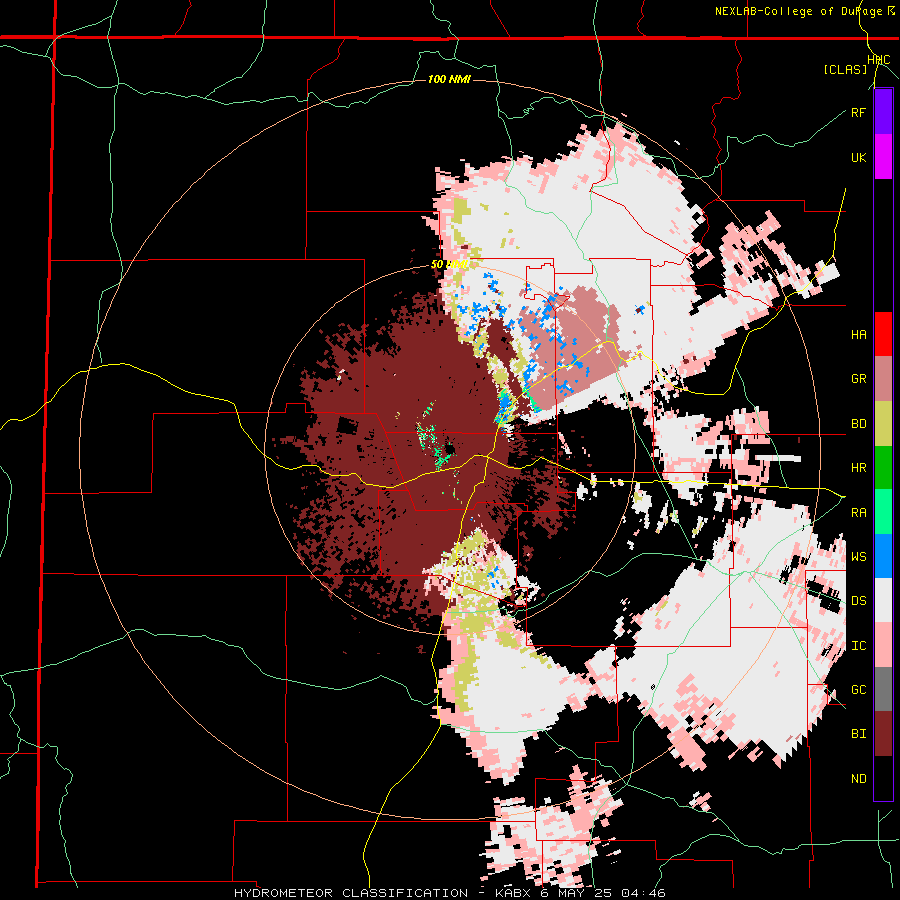Viewport: 900px width, 900px height.
Task: Select the dusty-pink GR legend swatch
Action: [883, 379]
